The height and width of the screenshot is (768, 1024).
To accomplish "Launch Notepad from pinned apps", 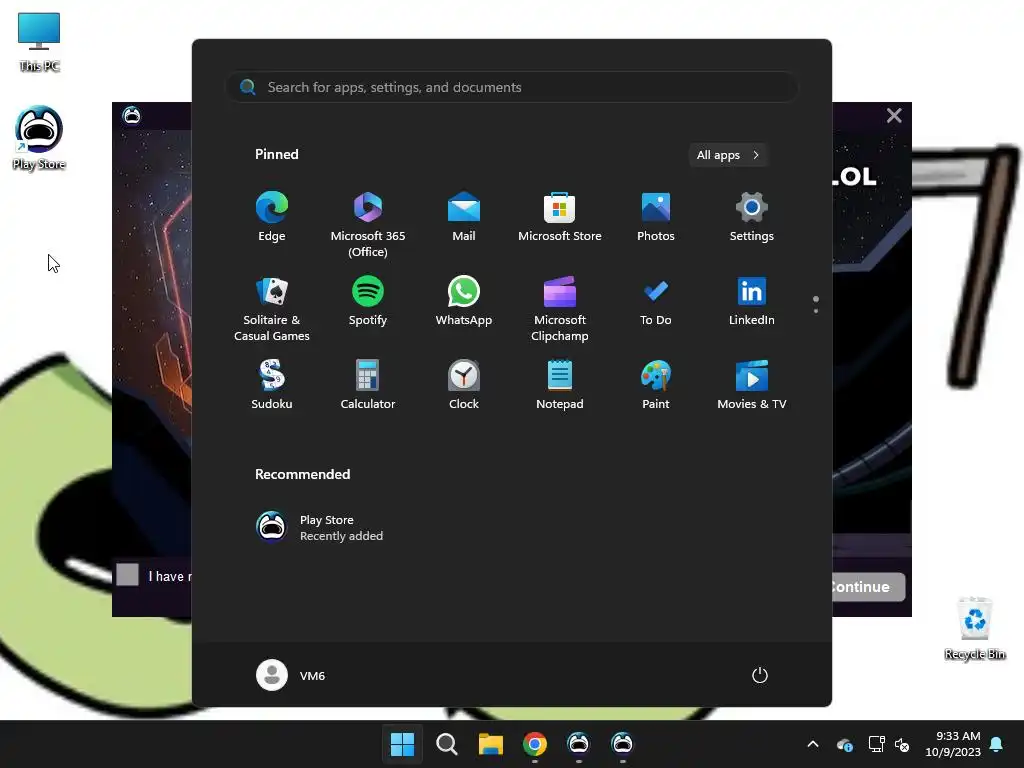I will [560, 385].
